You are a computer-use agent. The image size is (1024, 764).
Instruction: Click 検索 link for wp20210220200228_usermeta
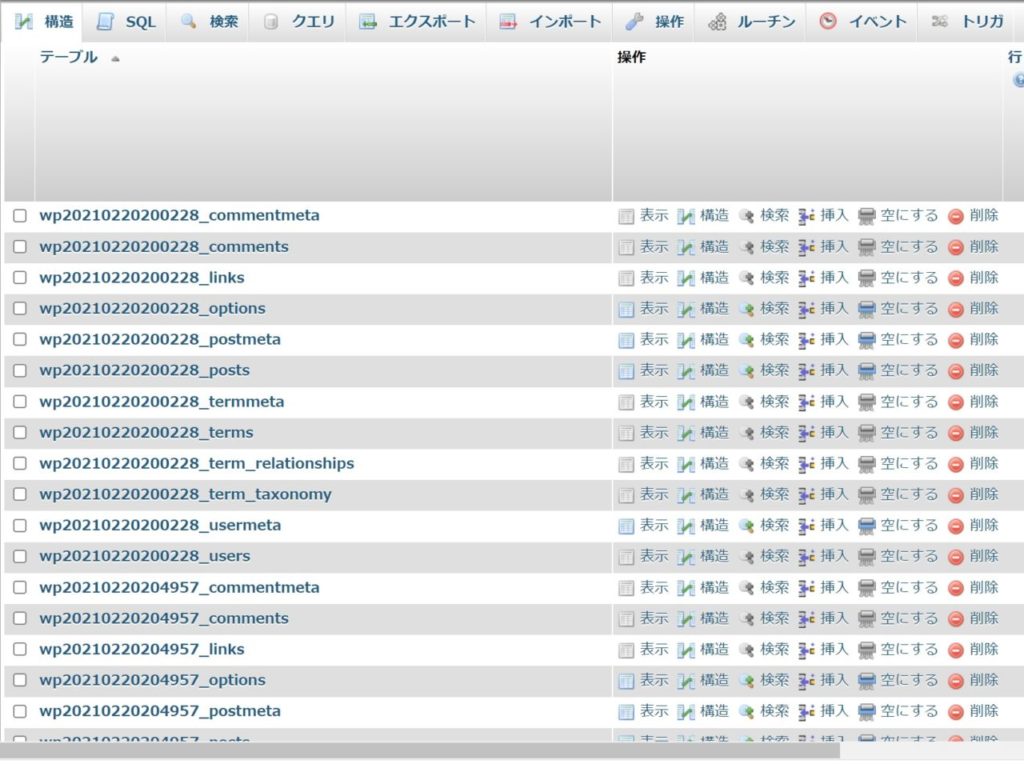[x=775, y=525]
